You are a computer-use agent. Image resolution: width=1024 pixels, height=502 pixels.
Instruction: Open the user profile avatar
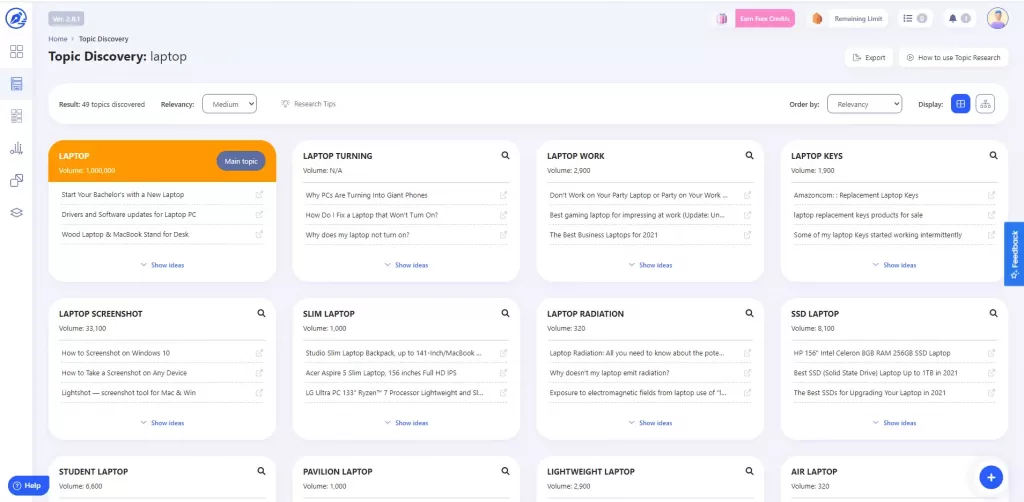tap(997, 18)
